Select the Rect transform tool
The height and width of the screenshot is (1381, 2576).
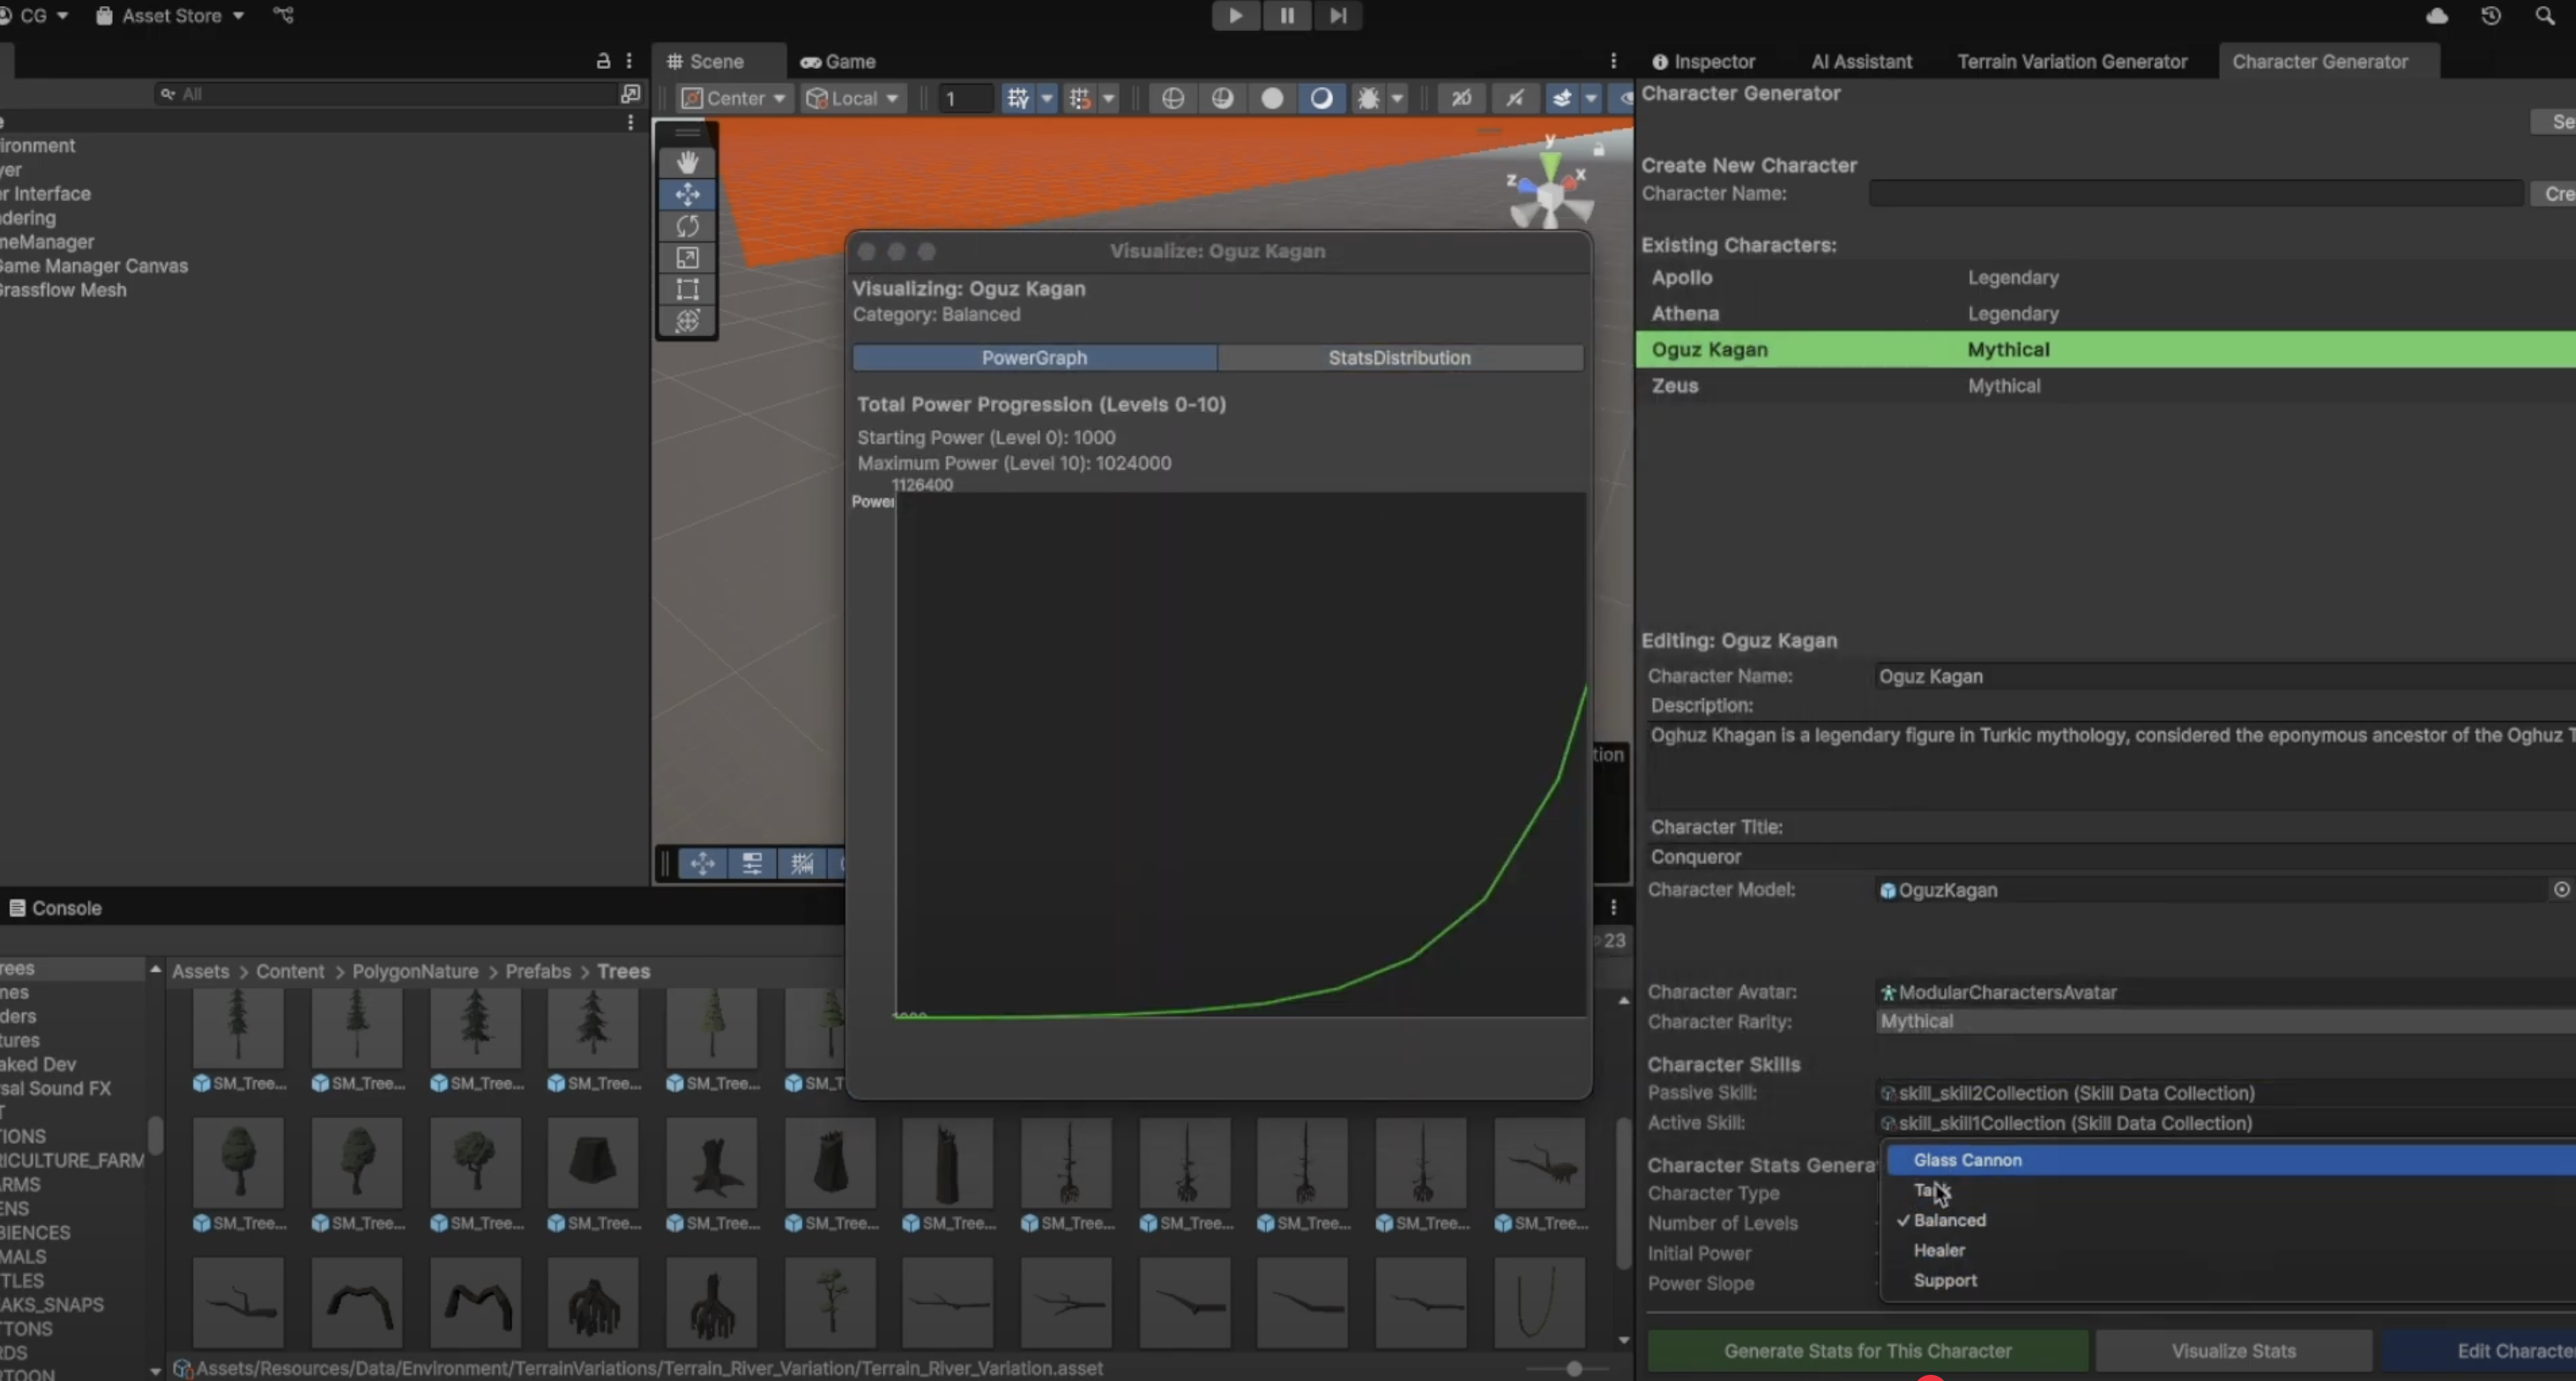click(687, 290)
